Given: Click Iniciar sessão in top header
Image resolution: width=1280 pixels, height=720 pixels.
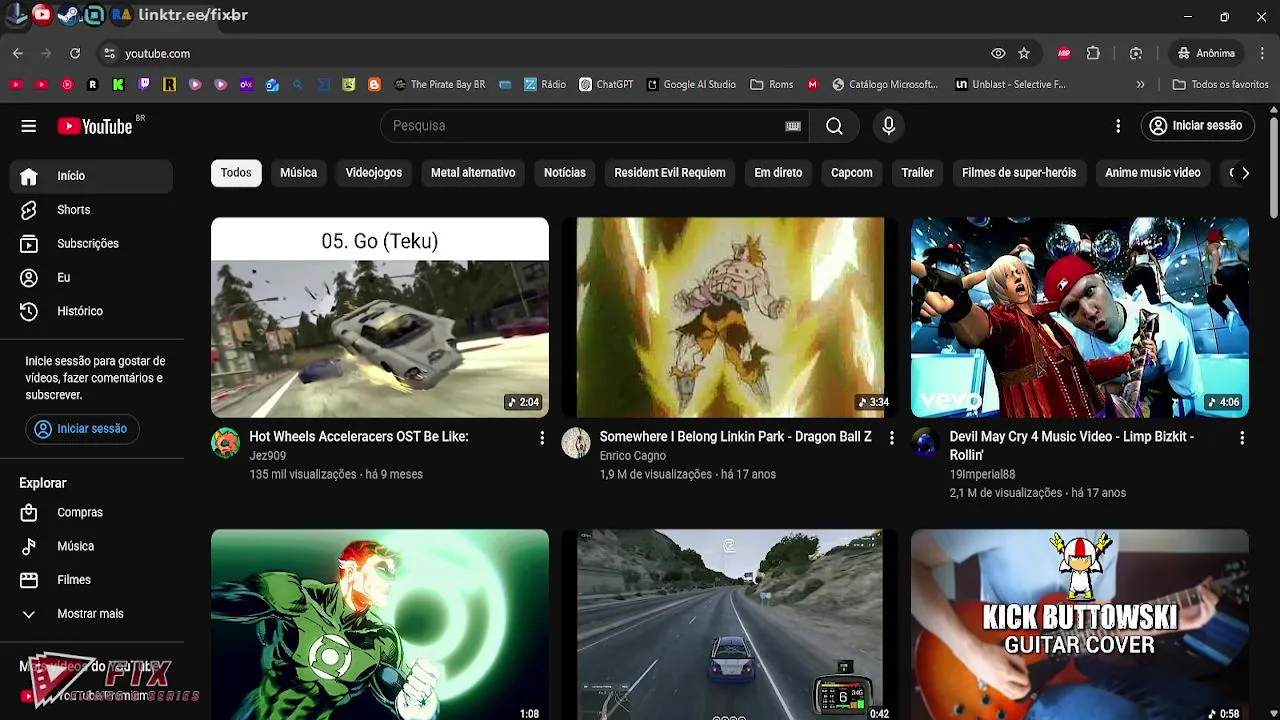Looking at the screenshot, I should pyautogui.click(x=1197, y=126).
